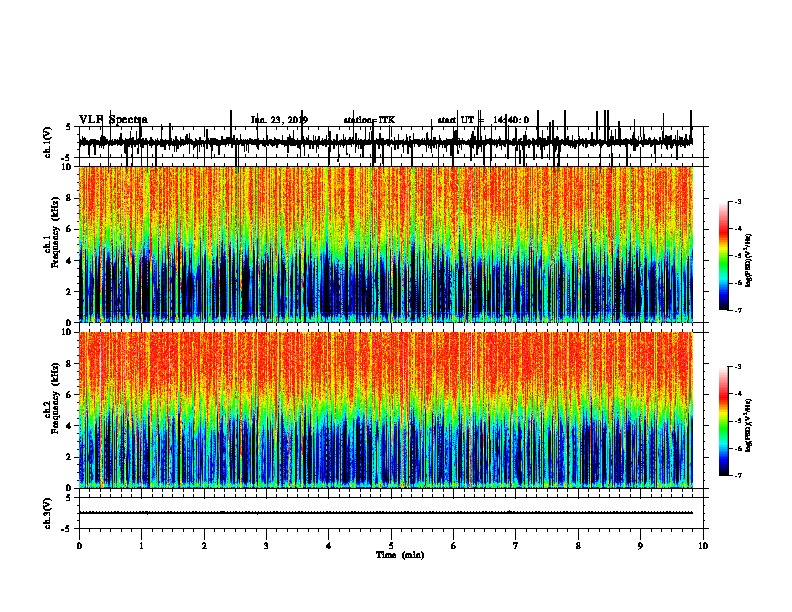The image size is (792, 612).
Task: Click time axis tick label "8"
Action: coord(578,546)
